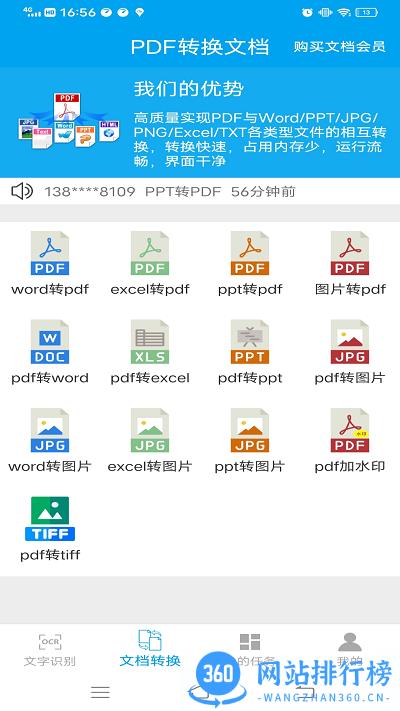Open the excel转图片 JPG icon

[x=150, y=430]
